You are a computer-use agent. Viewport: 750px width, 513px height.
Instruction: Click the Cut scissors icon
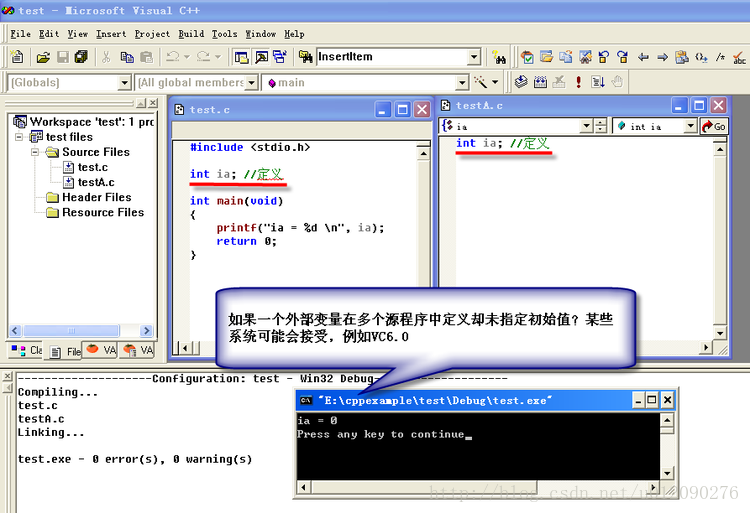(106, 57)
